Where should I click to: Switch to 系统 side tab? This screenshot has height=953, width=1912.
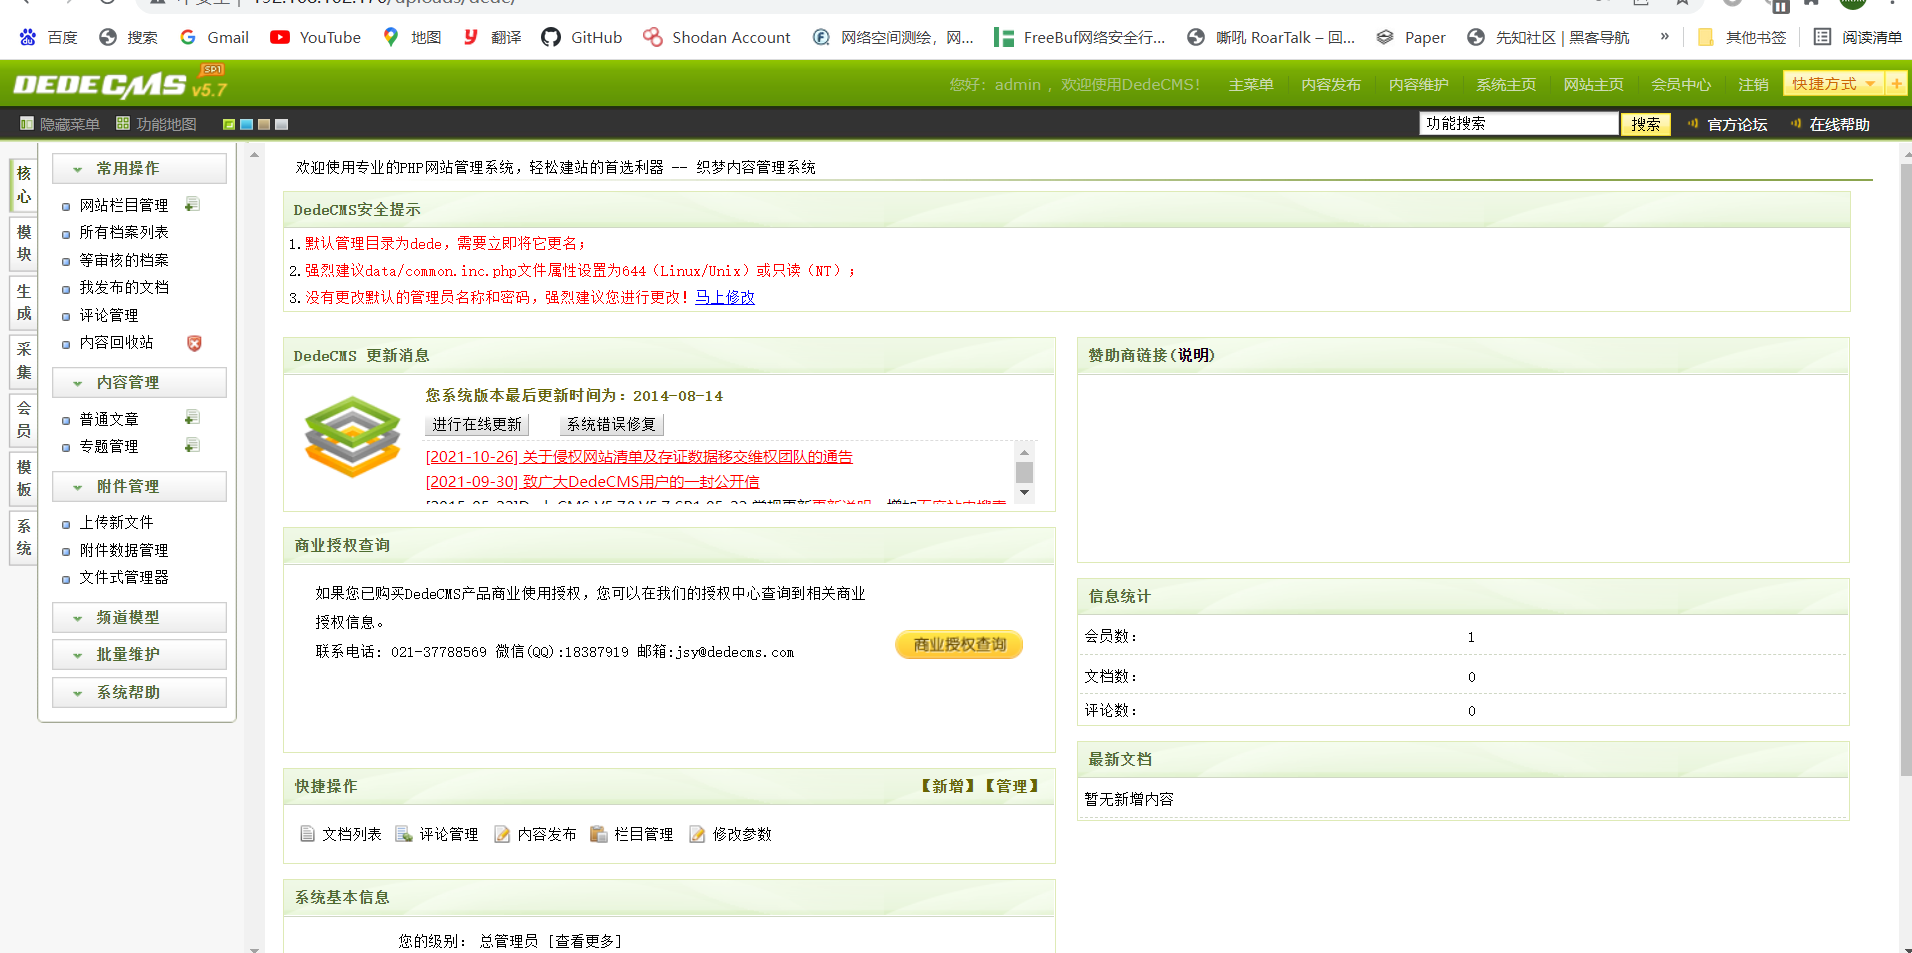[24, 537]
